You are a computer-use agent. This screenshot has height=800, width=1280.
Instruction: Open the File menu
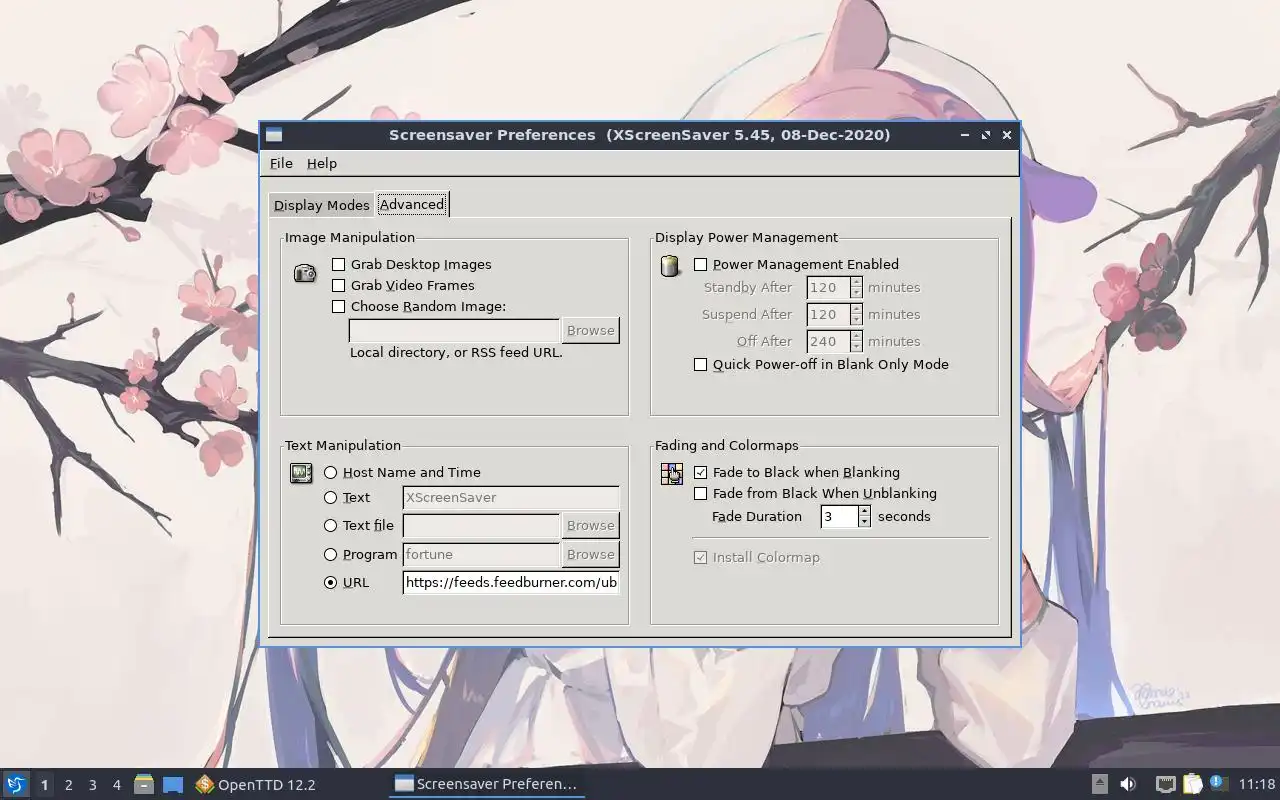click(281, 164)
